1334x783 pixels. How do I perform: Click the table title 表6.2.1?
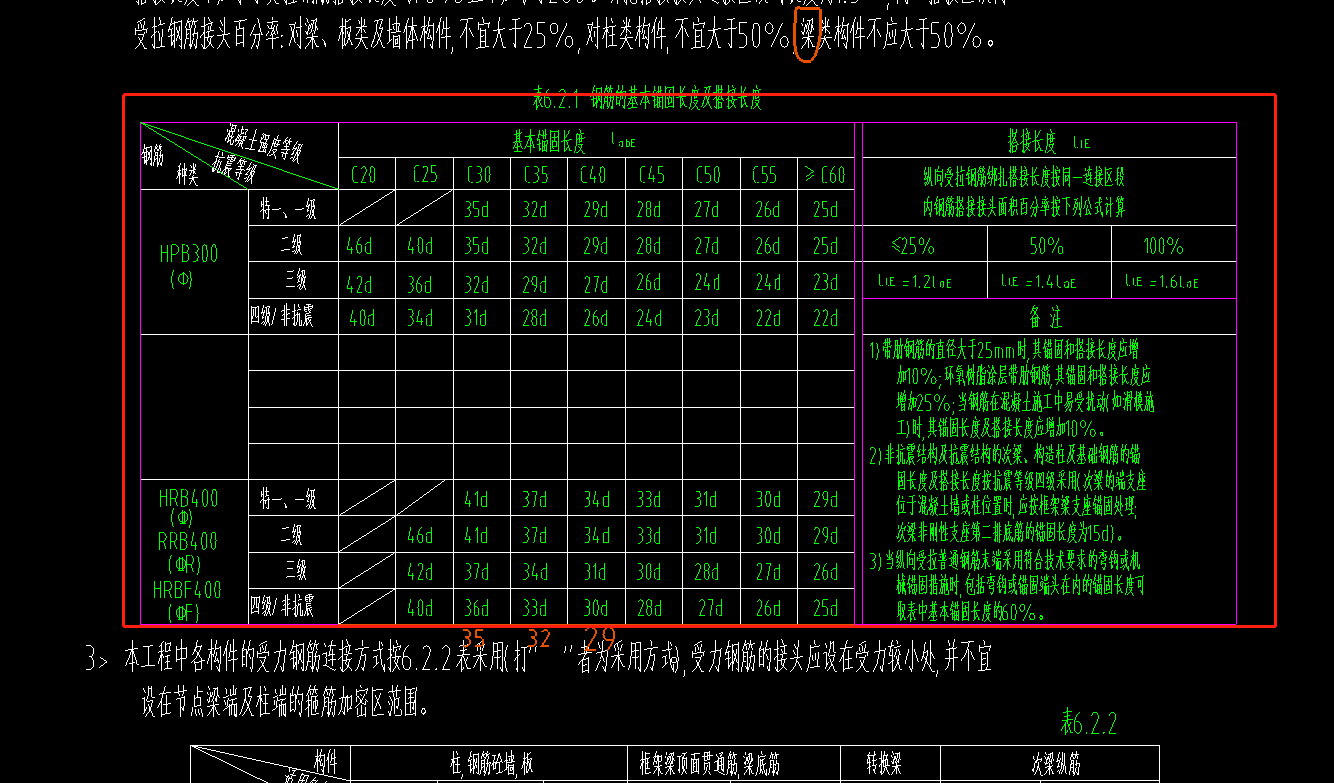[x=648, y=100]
